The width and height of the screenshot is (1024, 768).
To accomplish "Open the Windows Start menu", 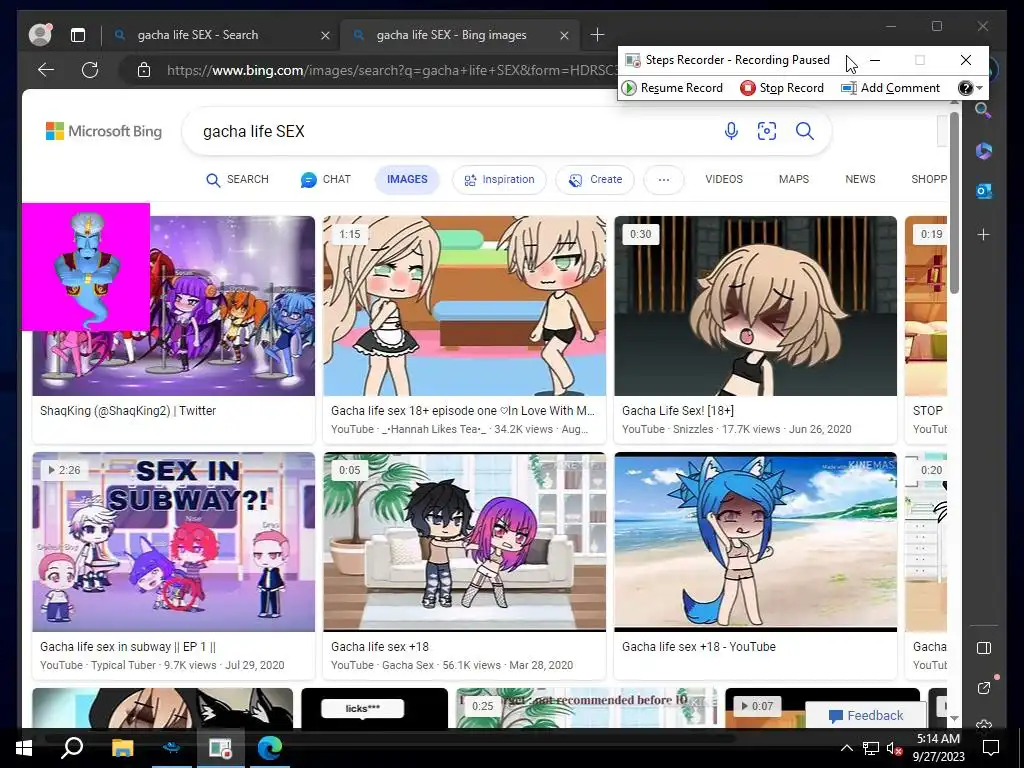I will pyautogui.click(x=24, y=748).
